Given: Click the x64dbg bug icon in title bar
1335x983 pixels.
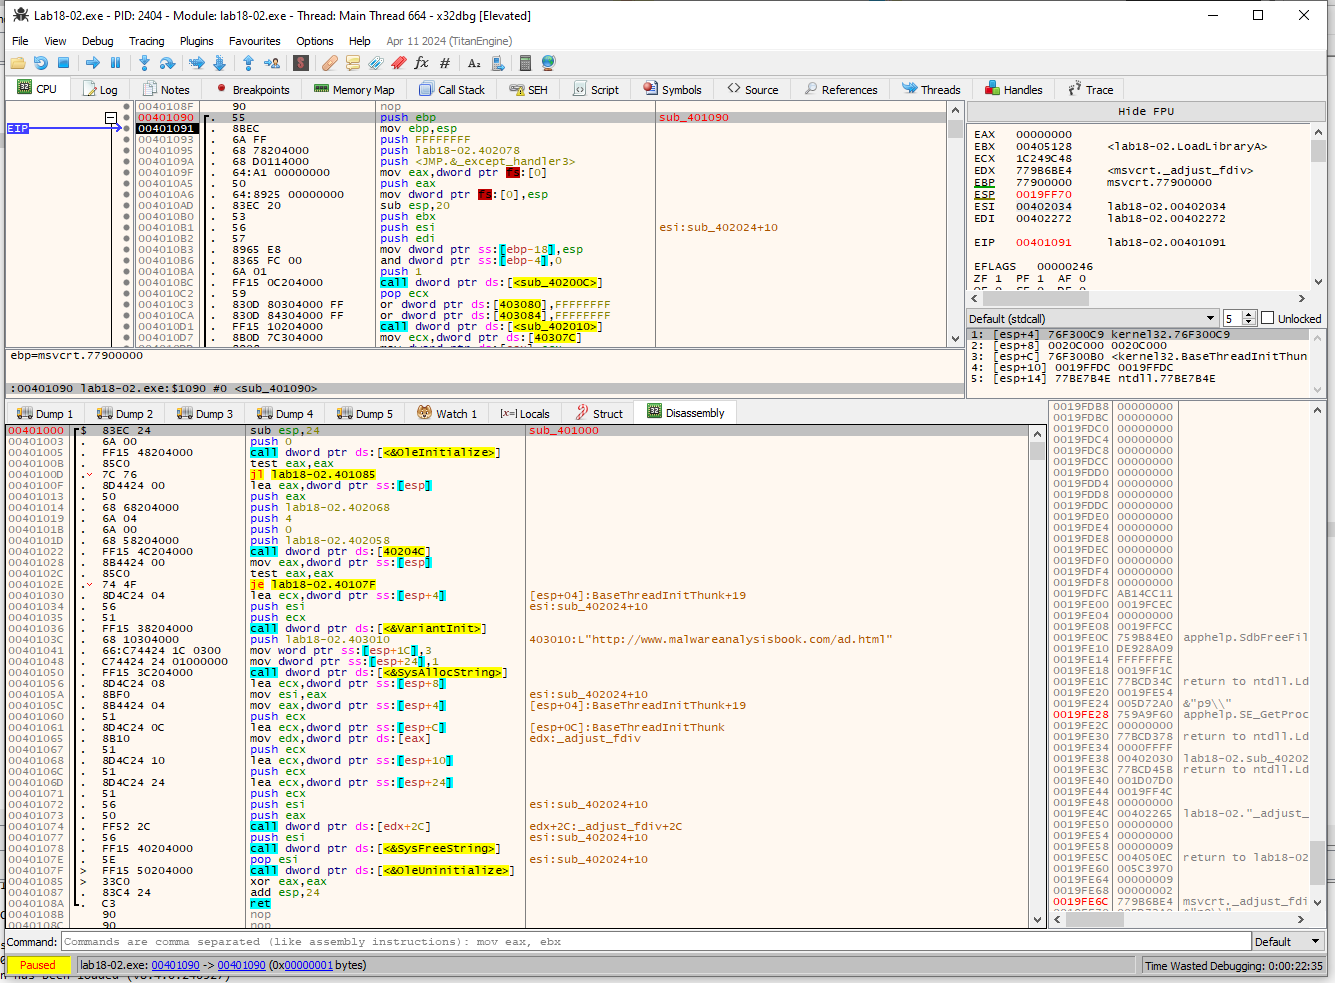Looking at the screenshot, I should 20,15.
